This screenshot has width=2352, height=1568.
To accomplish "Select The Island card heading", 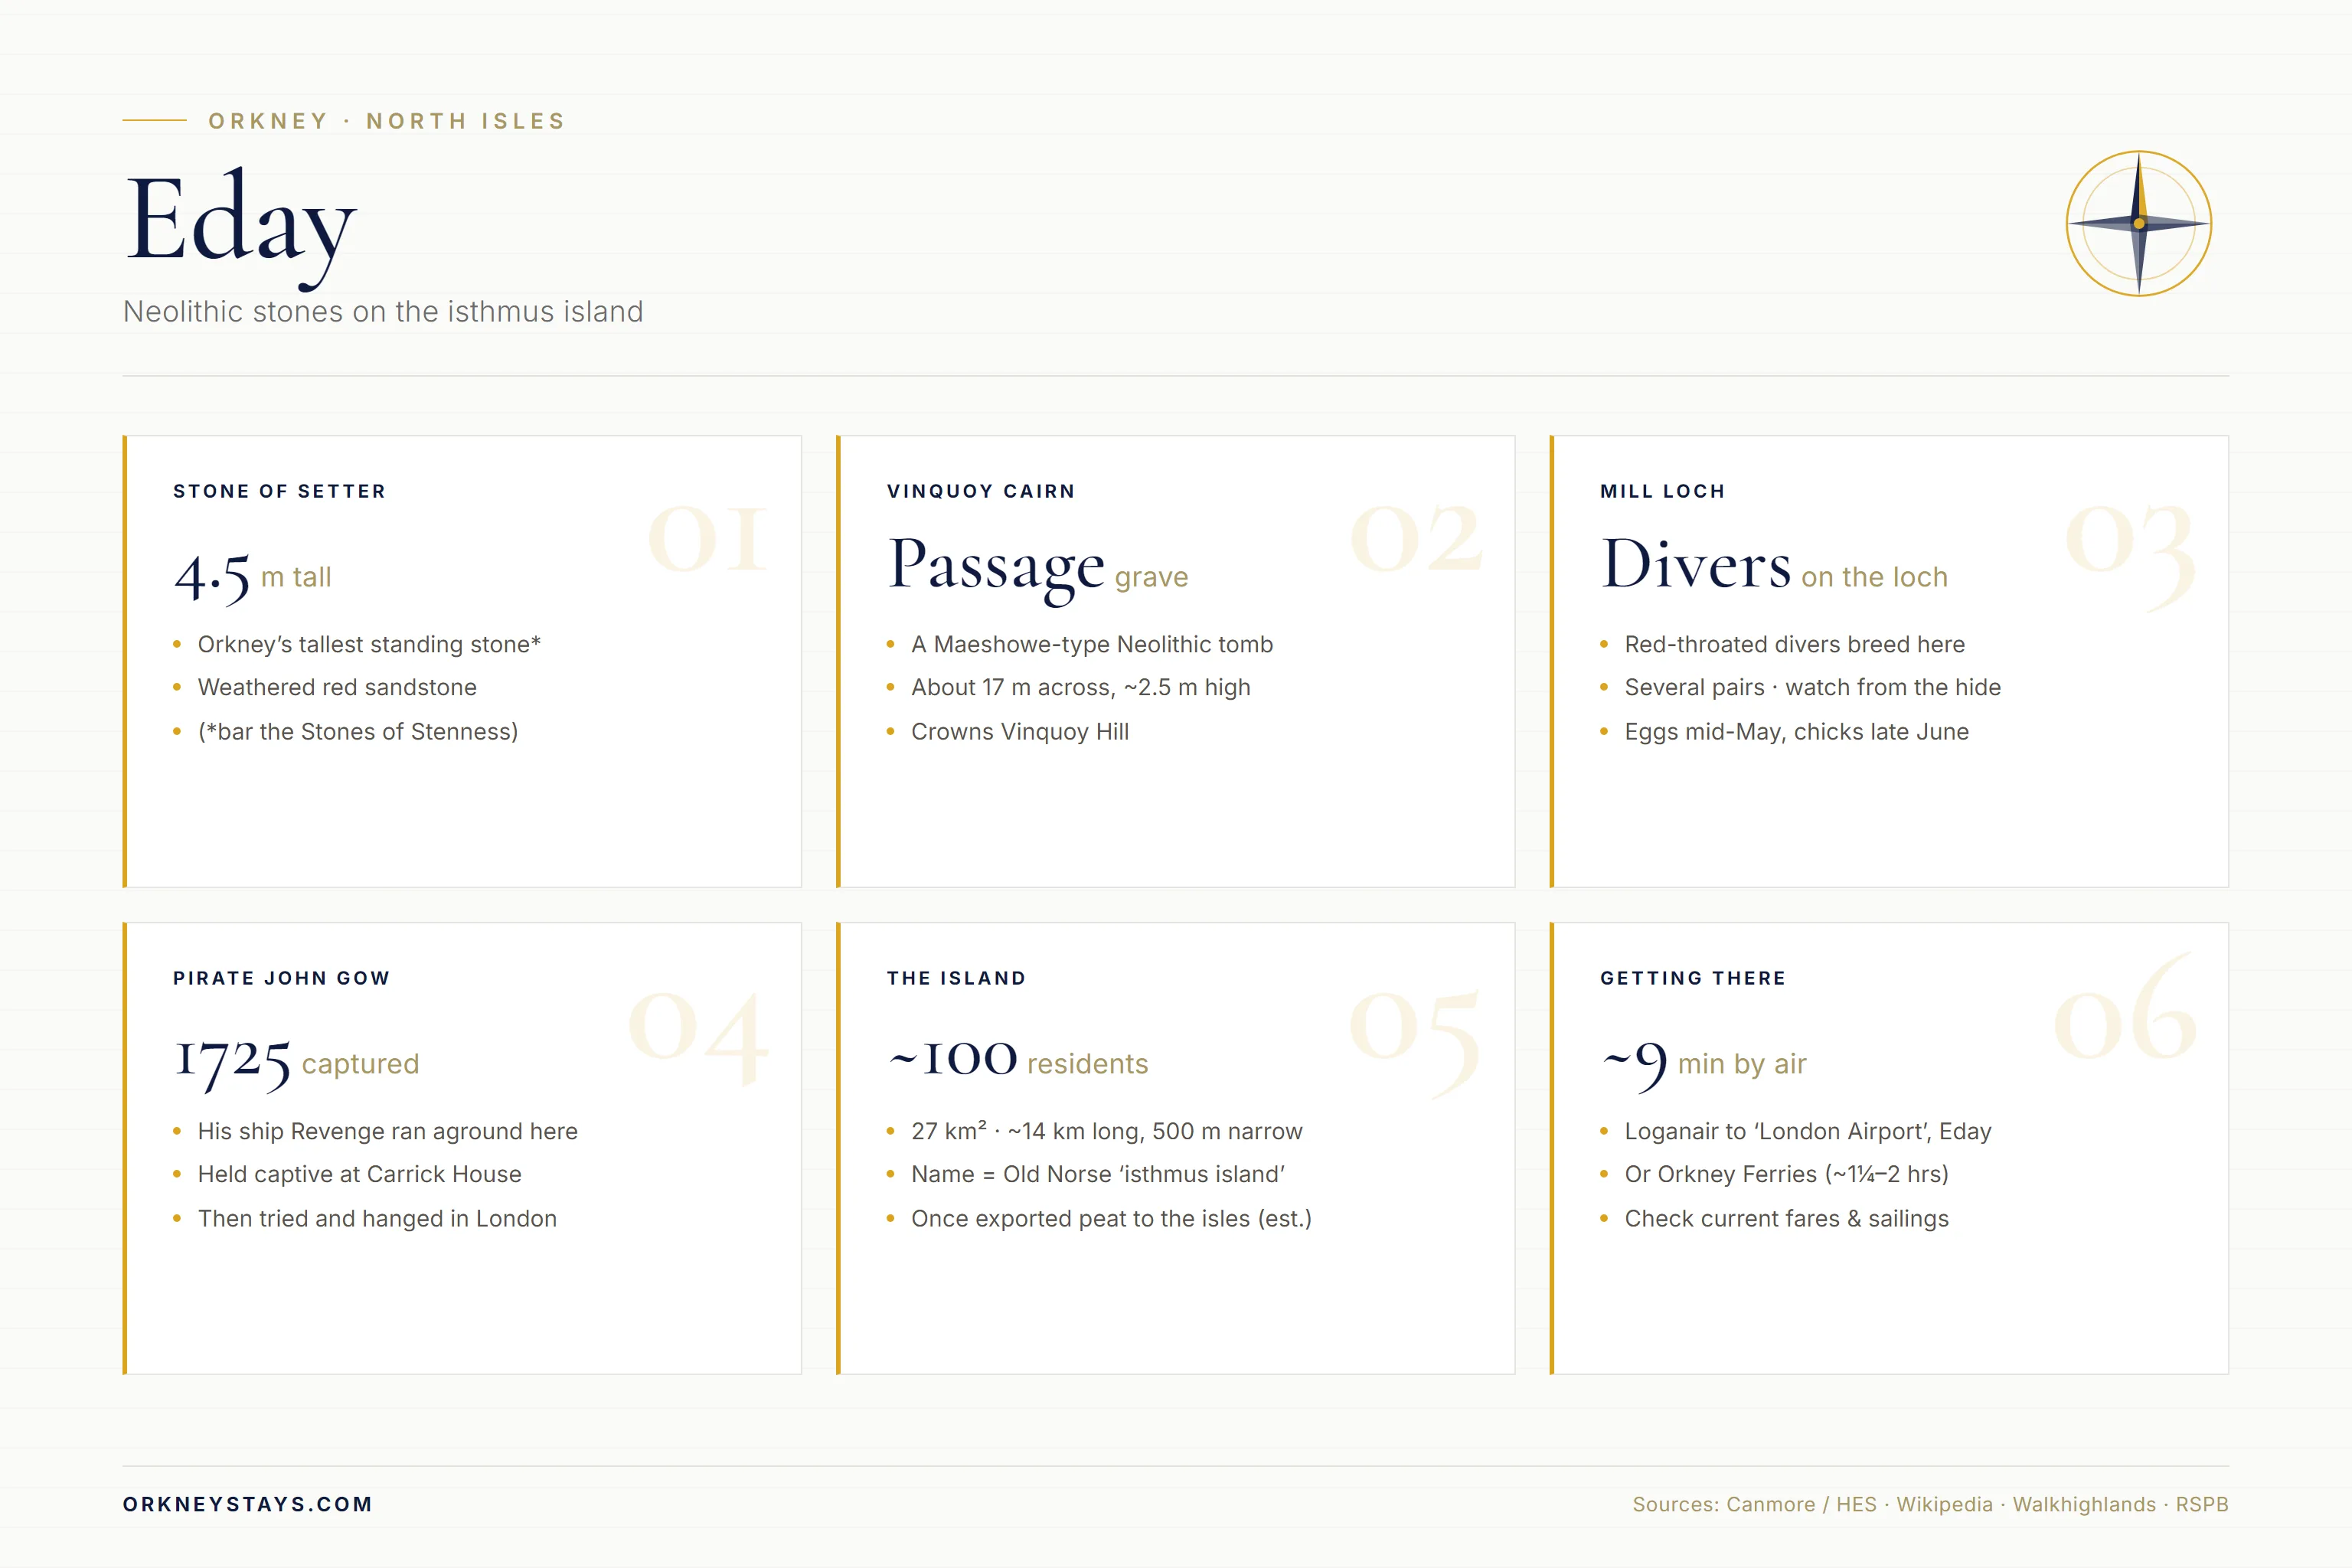I will [956, 978].
